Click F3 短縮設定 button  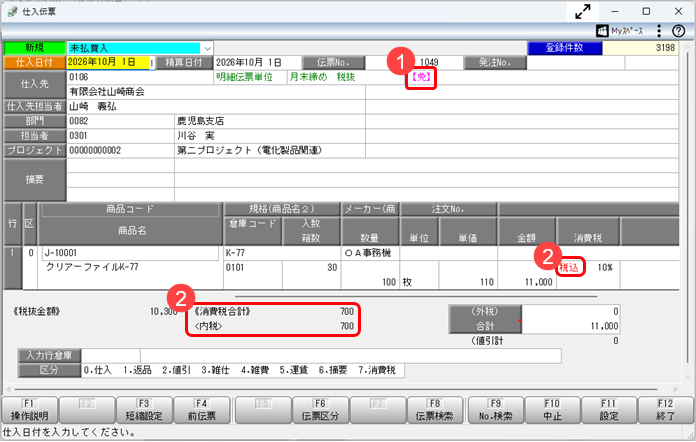pos(144,410)
